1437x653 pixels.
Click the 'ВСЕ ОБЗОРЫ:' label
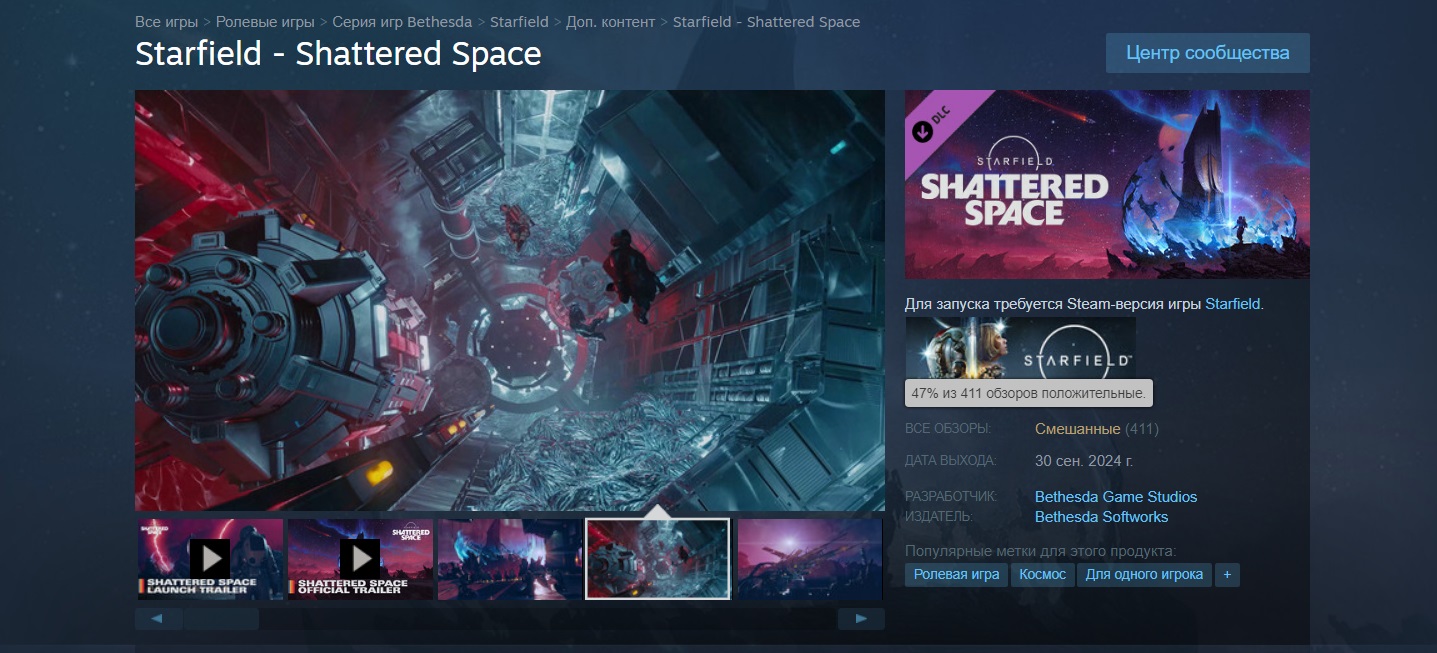pos(947,429)
